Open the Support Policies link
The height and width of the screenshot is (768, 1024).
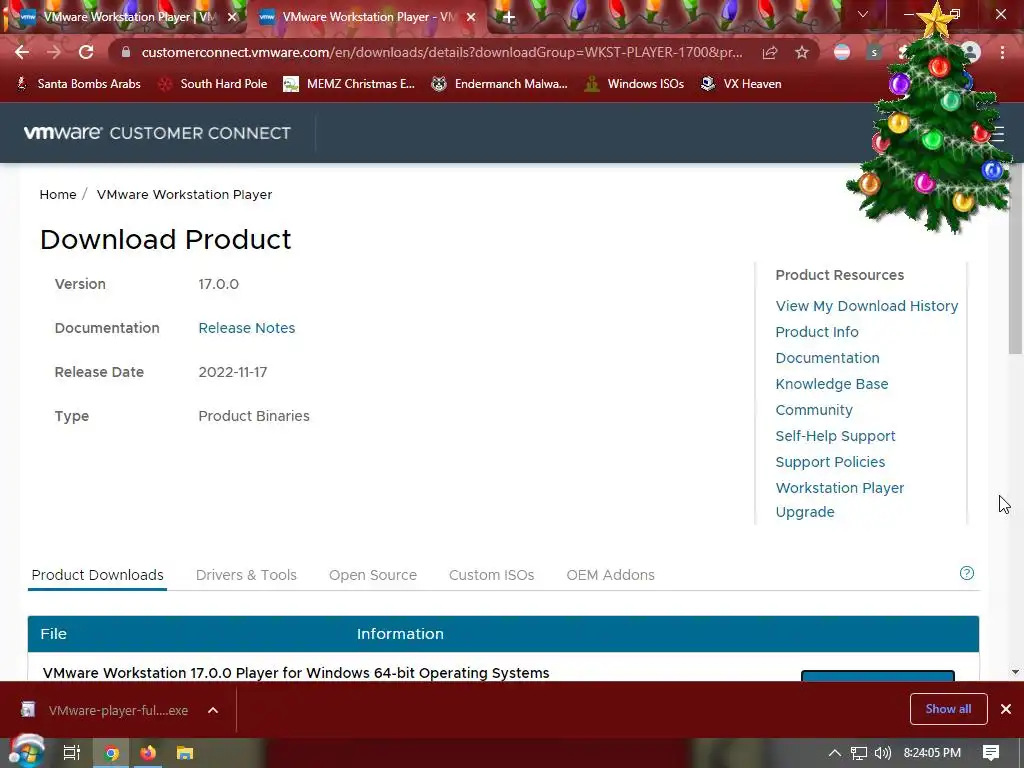pyautogui.click(x=830, y=462)
